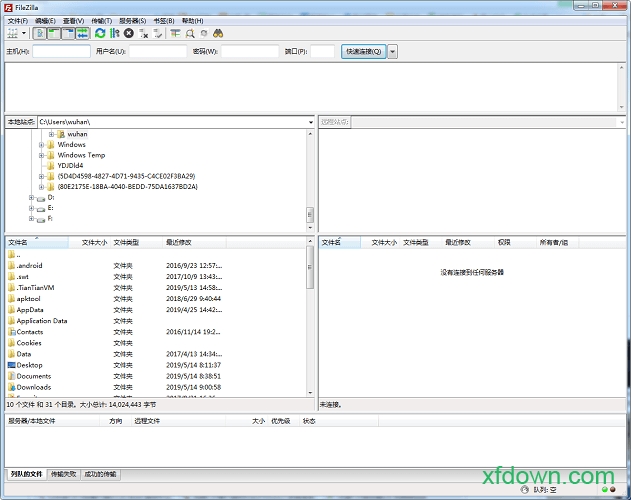Expand the E: drive node
Image resolution: width=631 pixels, height=500 pixels.
[31, 208]
